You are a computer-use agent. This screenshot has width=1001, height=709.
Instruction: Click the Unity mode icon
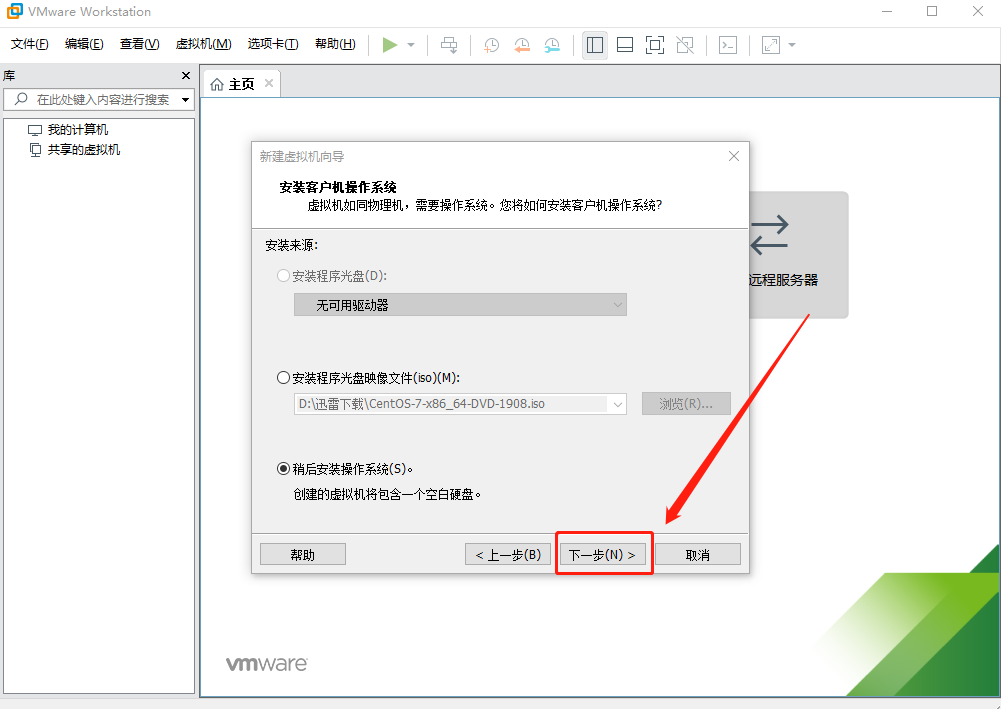tap(685, 45)
